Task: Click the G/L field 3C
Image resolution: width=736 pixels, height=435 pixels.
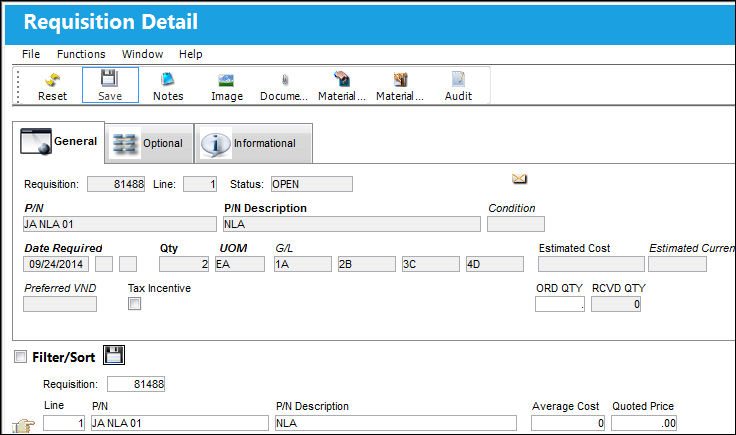Action: (x=430, y=264)
